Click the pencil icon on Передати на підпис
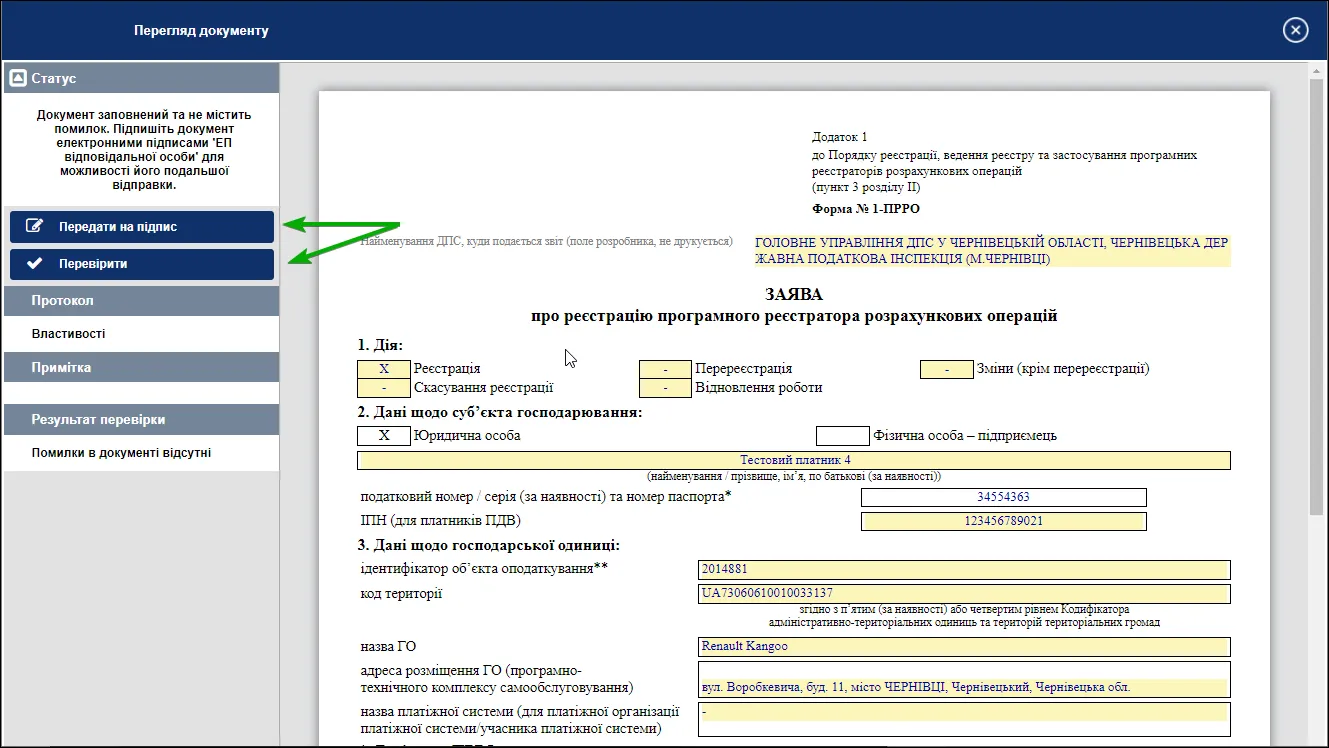The width and height of the screenshot is (1329, 748). (35, 227)
